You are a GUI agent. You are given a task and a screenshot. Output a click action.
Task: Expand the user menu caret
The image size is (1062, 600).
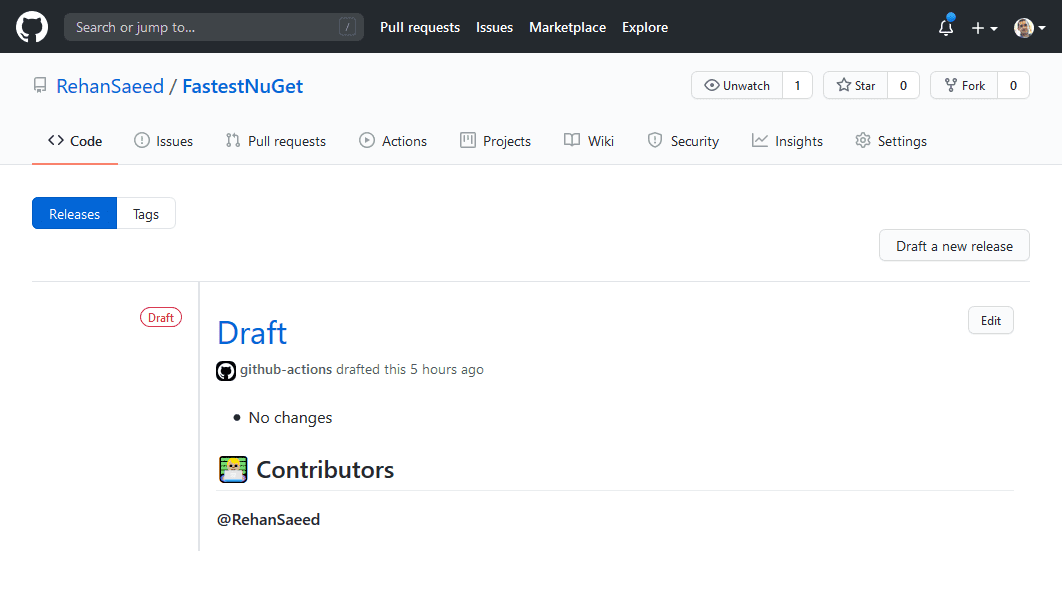coord(1044,27)
